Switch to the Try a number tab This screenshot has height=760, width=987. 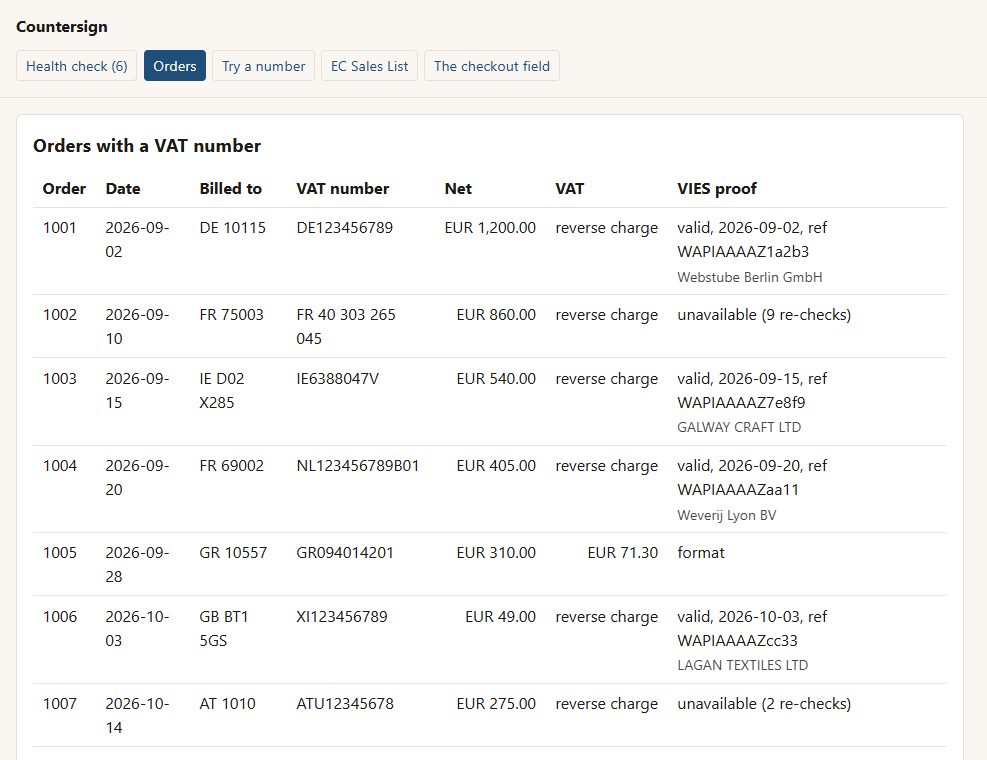[263, 66]
